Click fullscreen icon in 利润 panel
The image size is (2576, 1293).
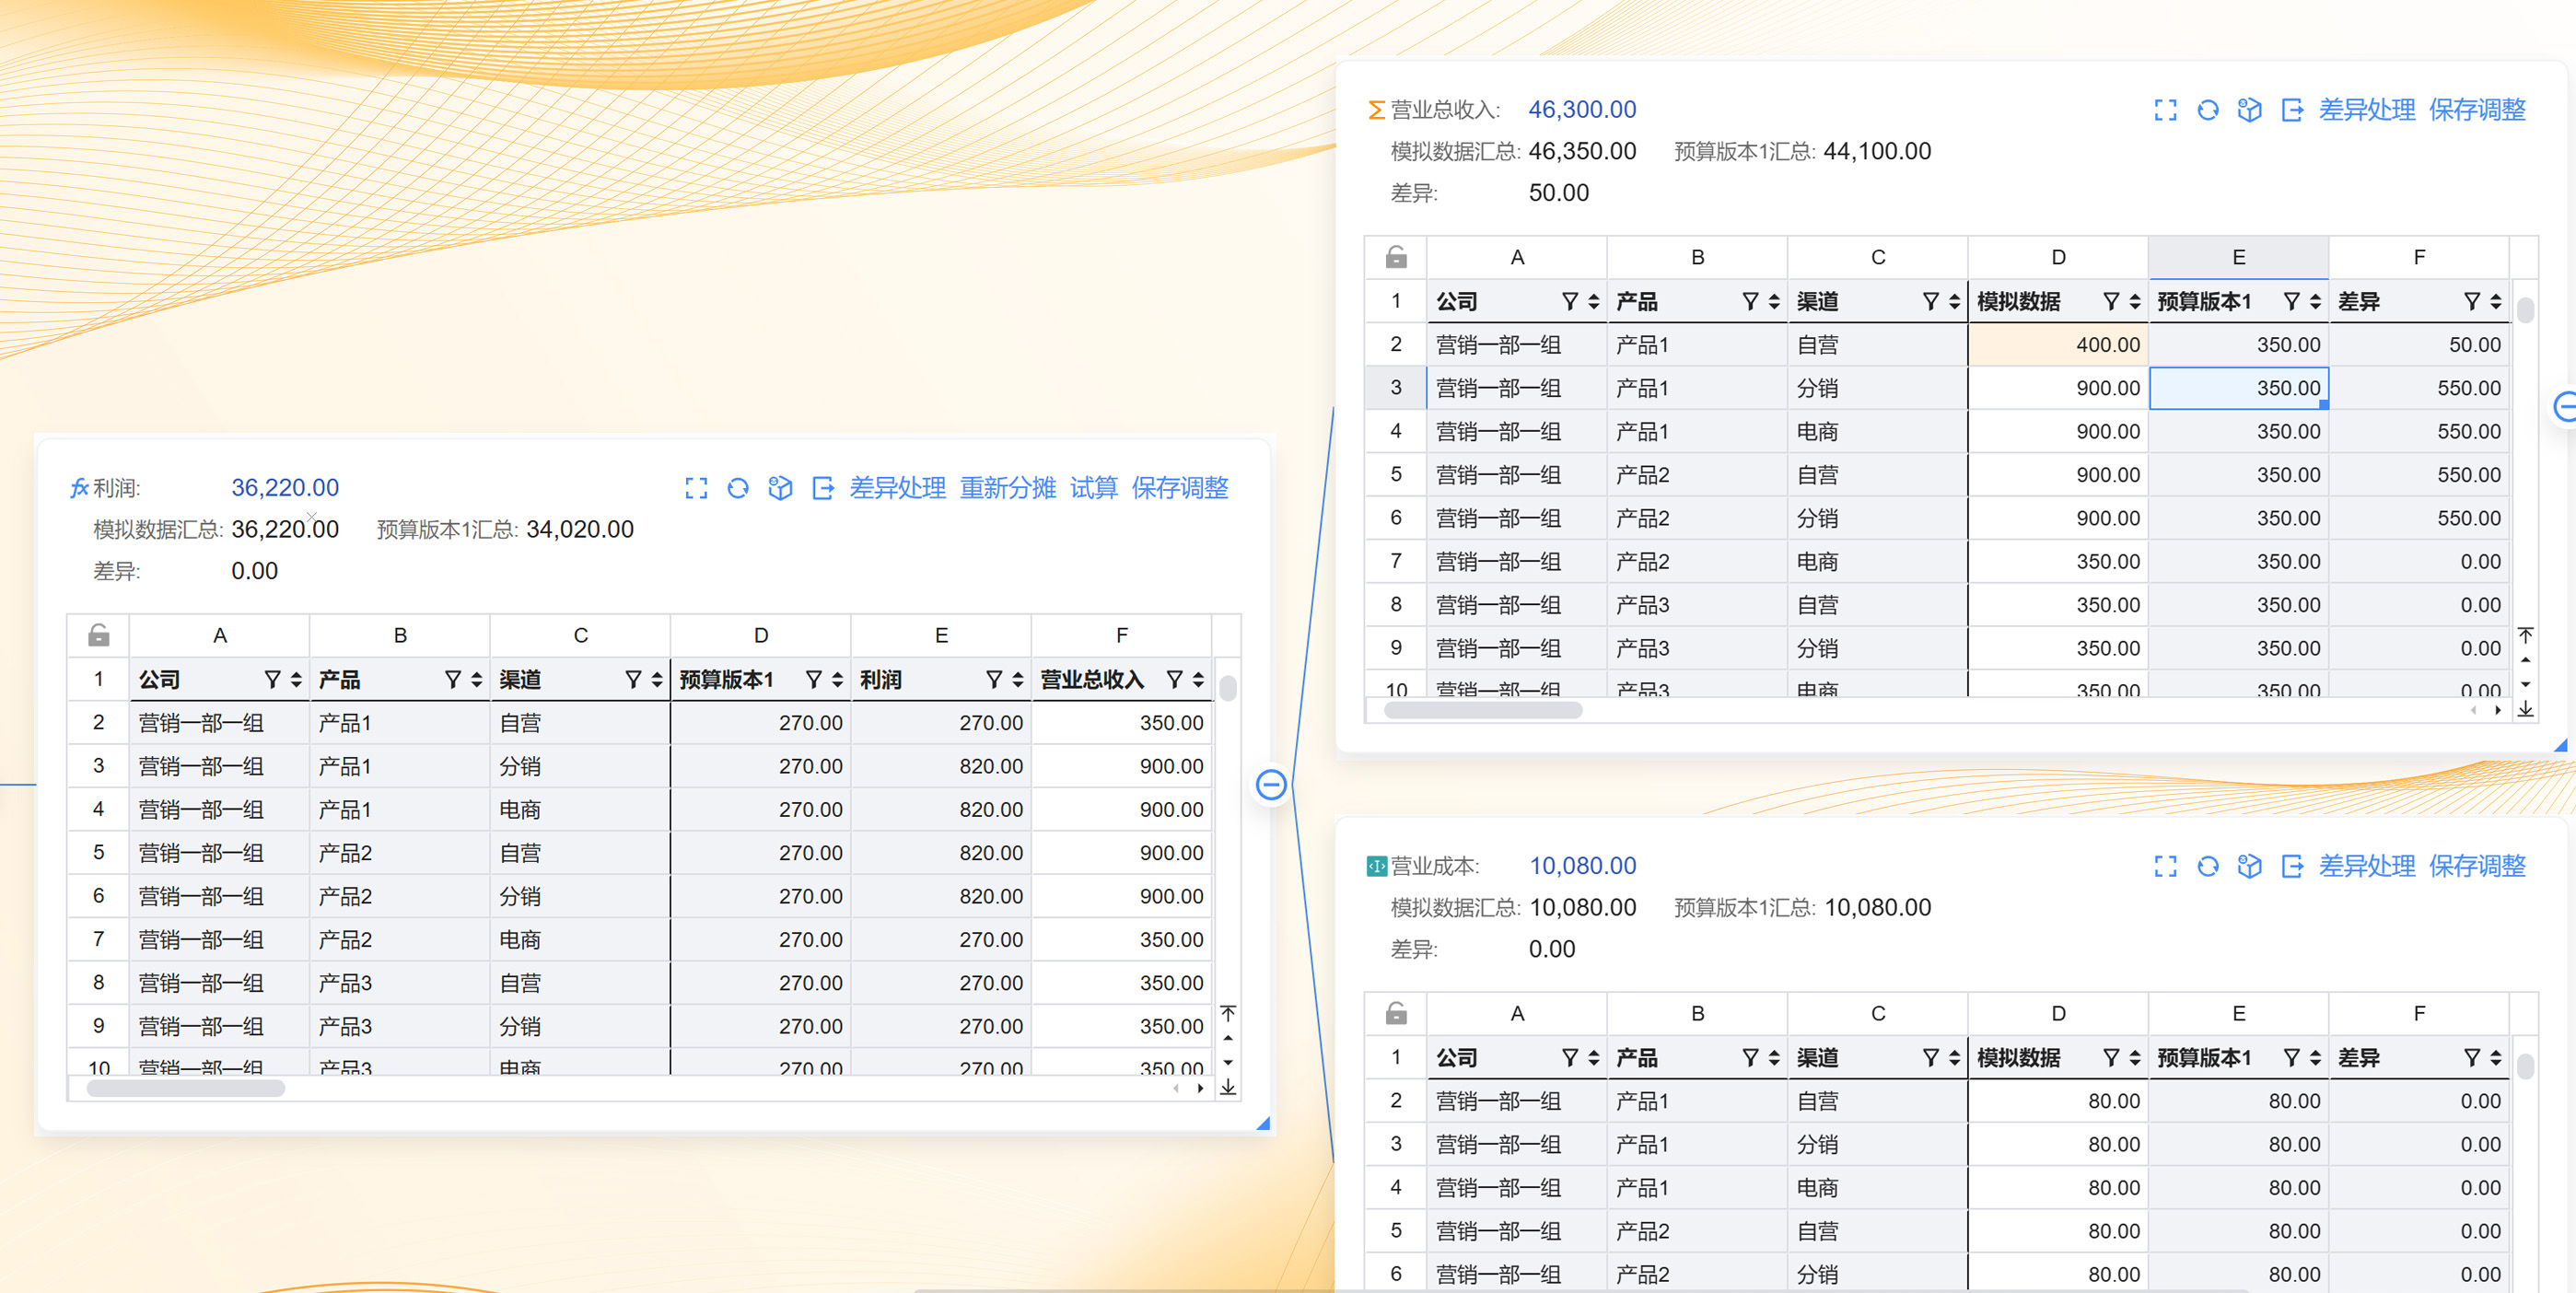pyautogui.click(x=696, y=488)
